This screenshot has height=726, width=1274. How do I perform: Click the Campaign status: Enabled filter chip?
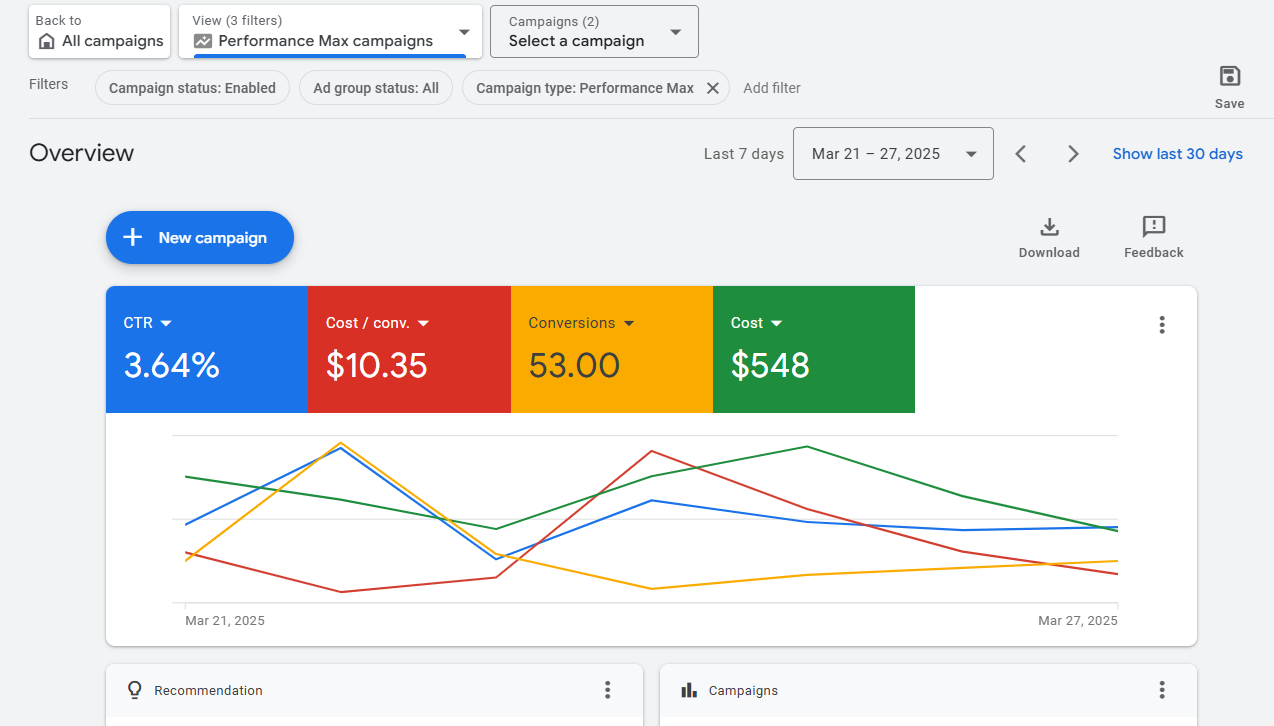(x=192, y=88)
